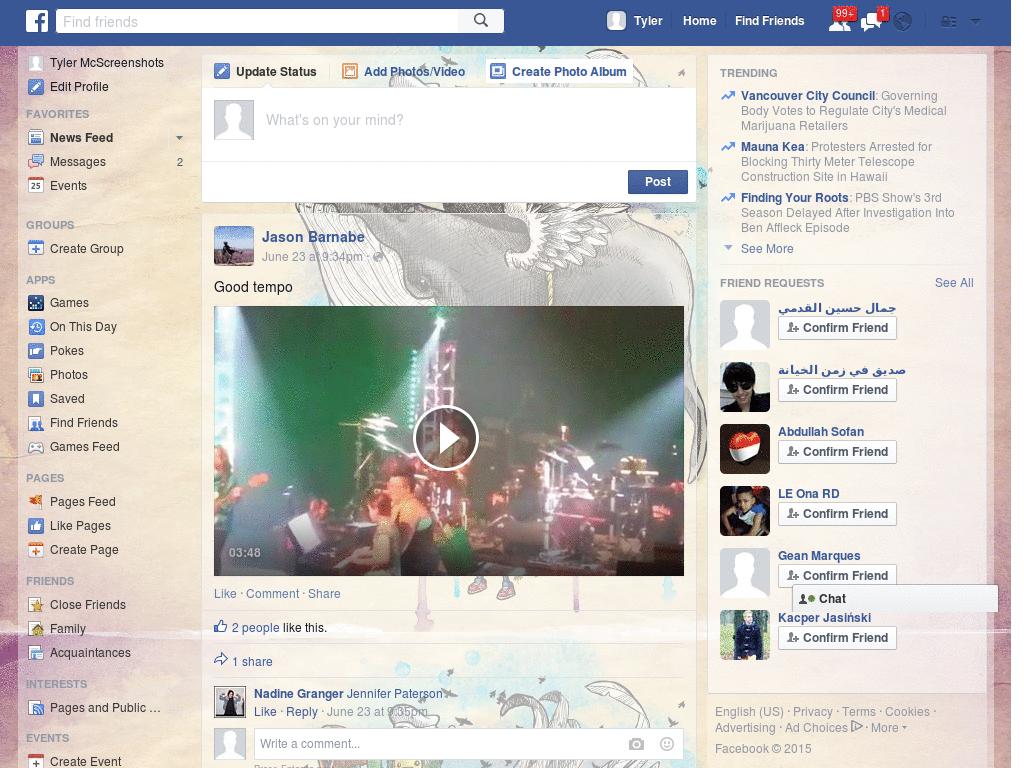Expand the News Feed dropdown arrow
This screenshot has width=1024, height=768.
tap(179, 137)
